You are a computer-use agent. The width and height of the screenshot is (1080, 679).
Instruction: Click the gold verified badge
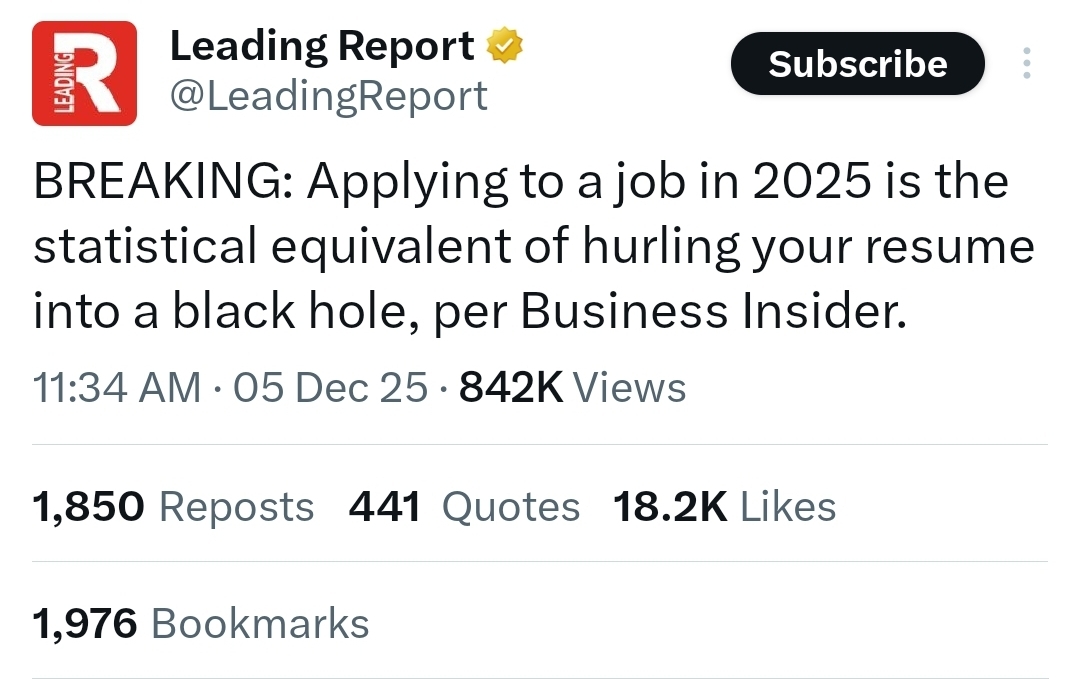pyautogui.click(x=505, y=46)
